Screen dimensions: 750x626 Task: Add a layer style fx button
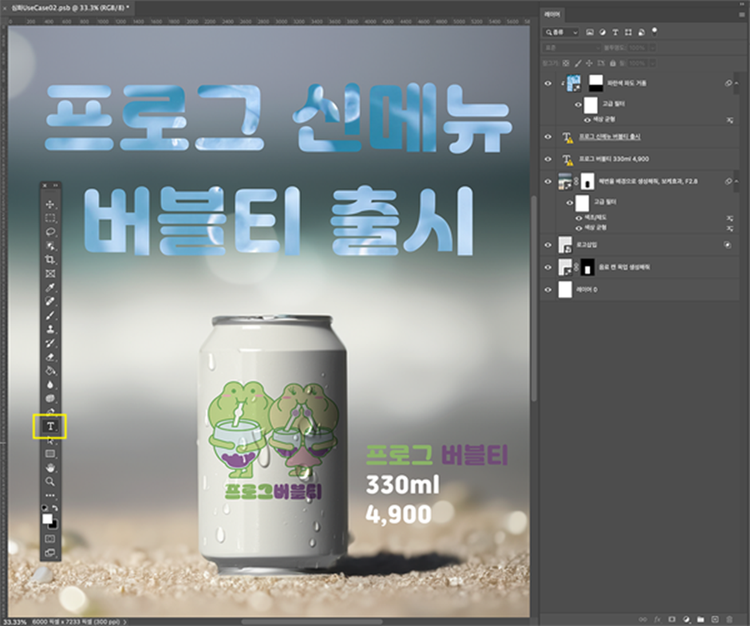(x=657, y=619)
